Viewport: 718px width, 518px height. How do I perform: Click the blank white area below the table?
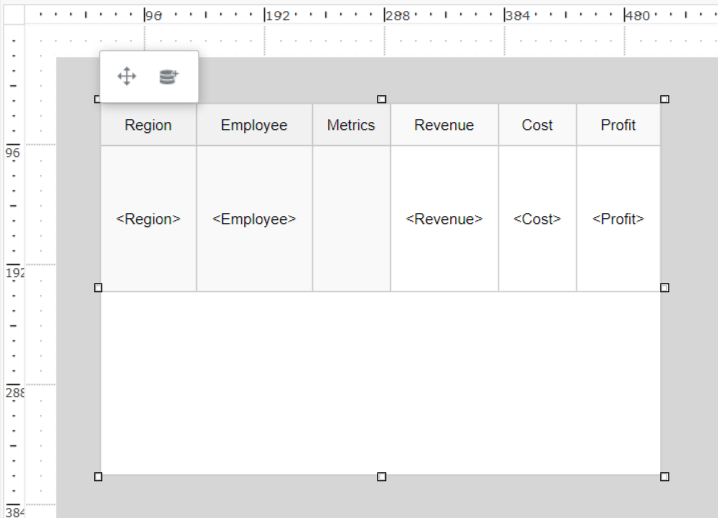[380, 383]
